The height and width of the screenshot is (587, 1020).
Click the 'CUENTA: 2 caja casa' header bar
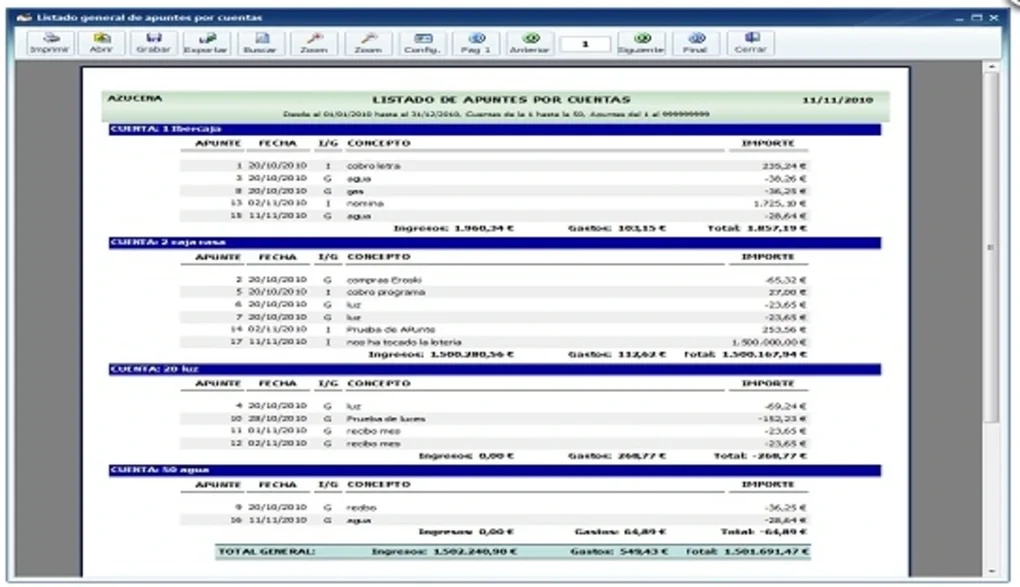(x=494, y=243)
